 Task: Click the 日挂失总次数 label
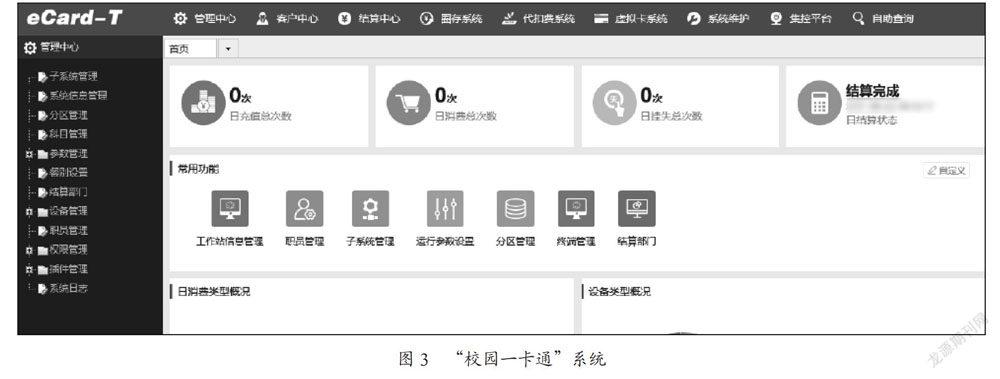671,116
